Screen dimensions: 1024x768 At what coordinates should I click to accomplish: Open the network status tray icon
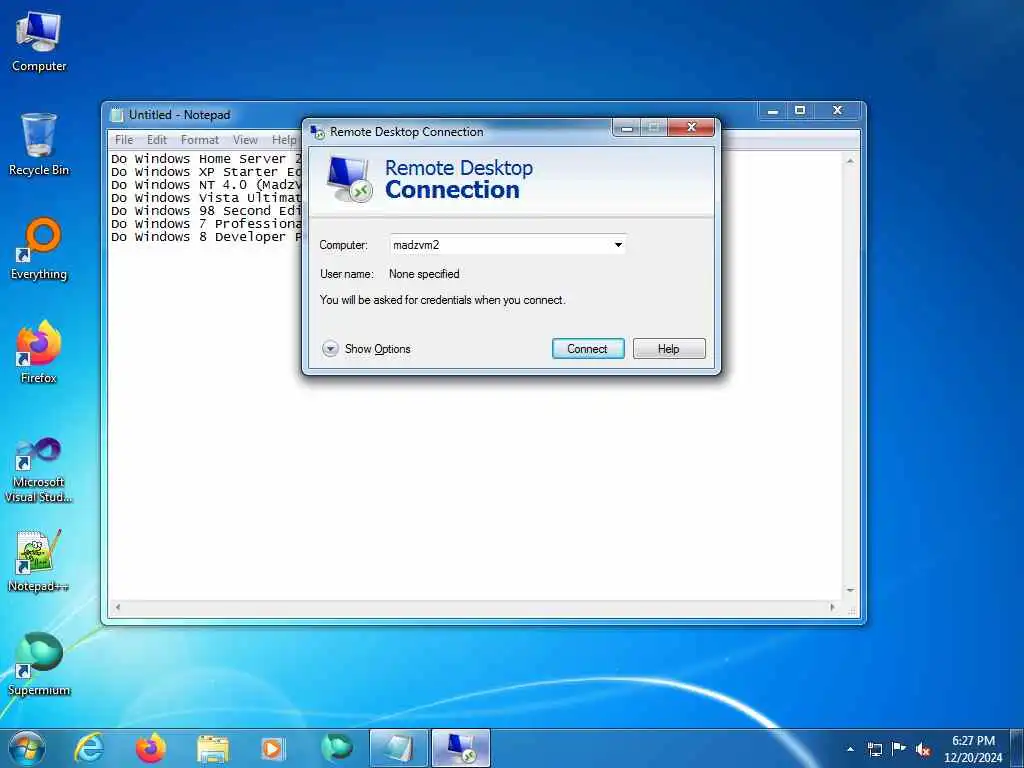pyautogui.click(x=874, y=749)
